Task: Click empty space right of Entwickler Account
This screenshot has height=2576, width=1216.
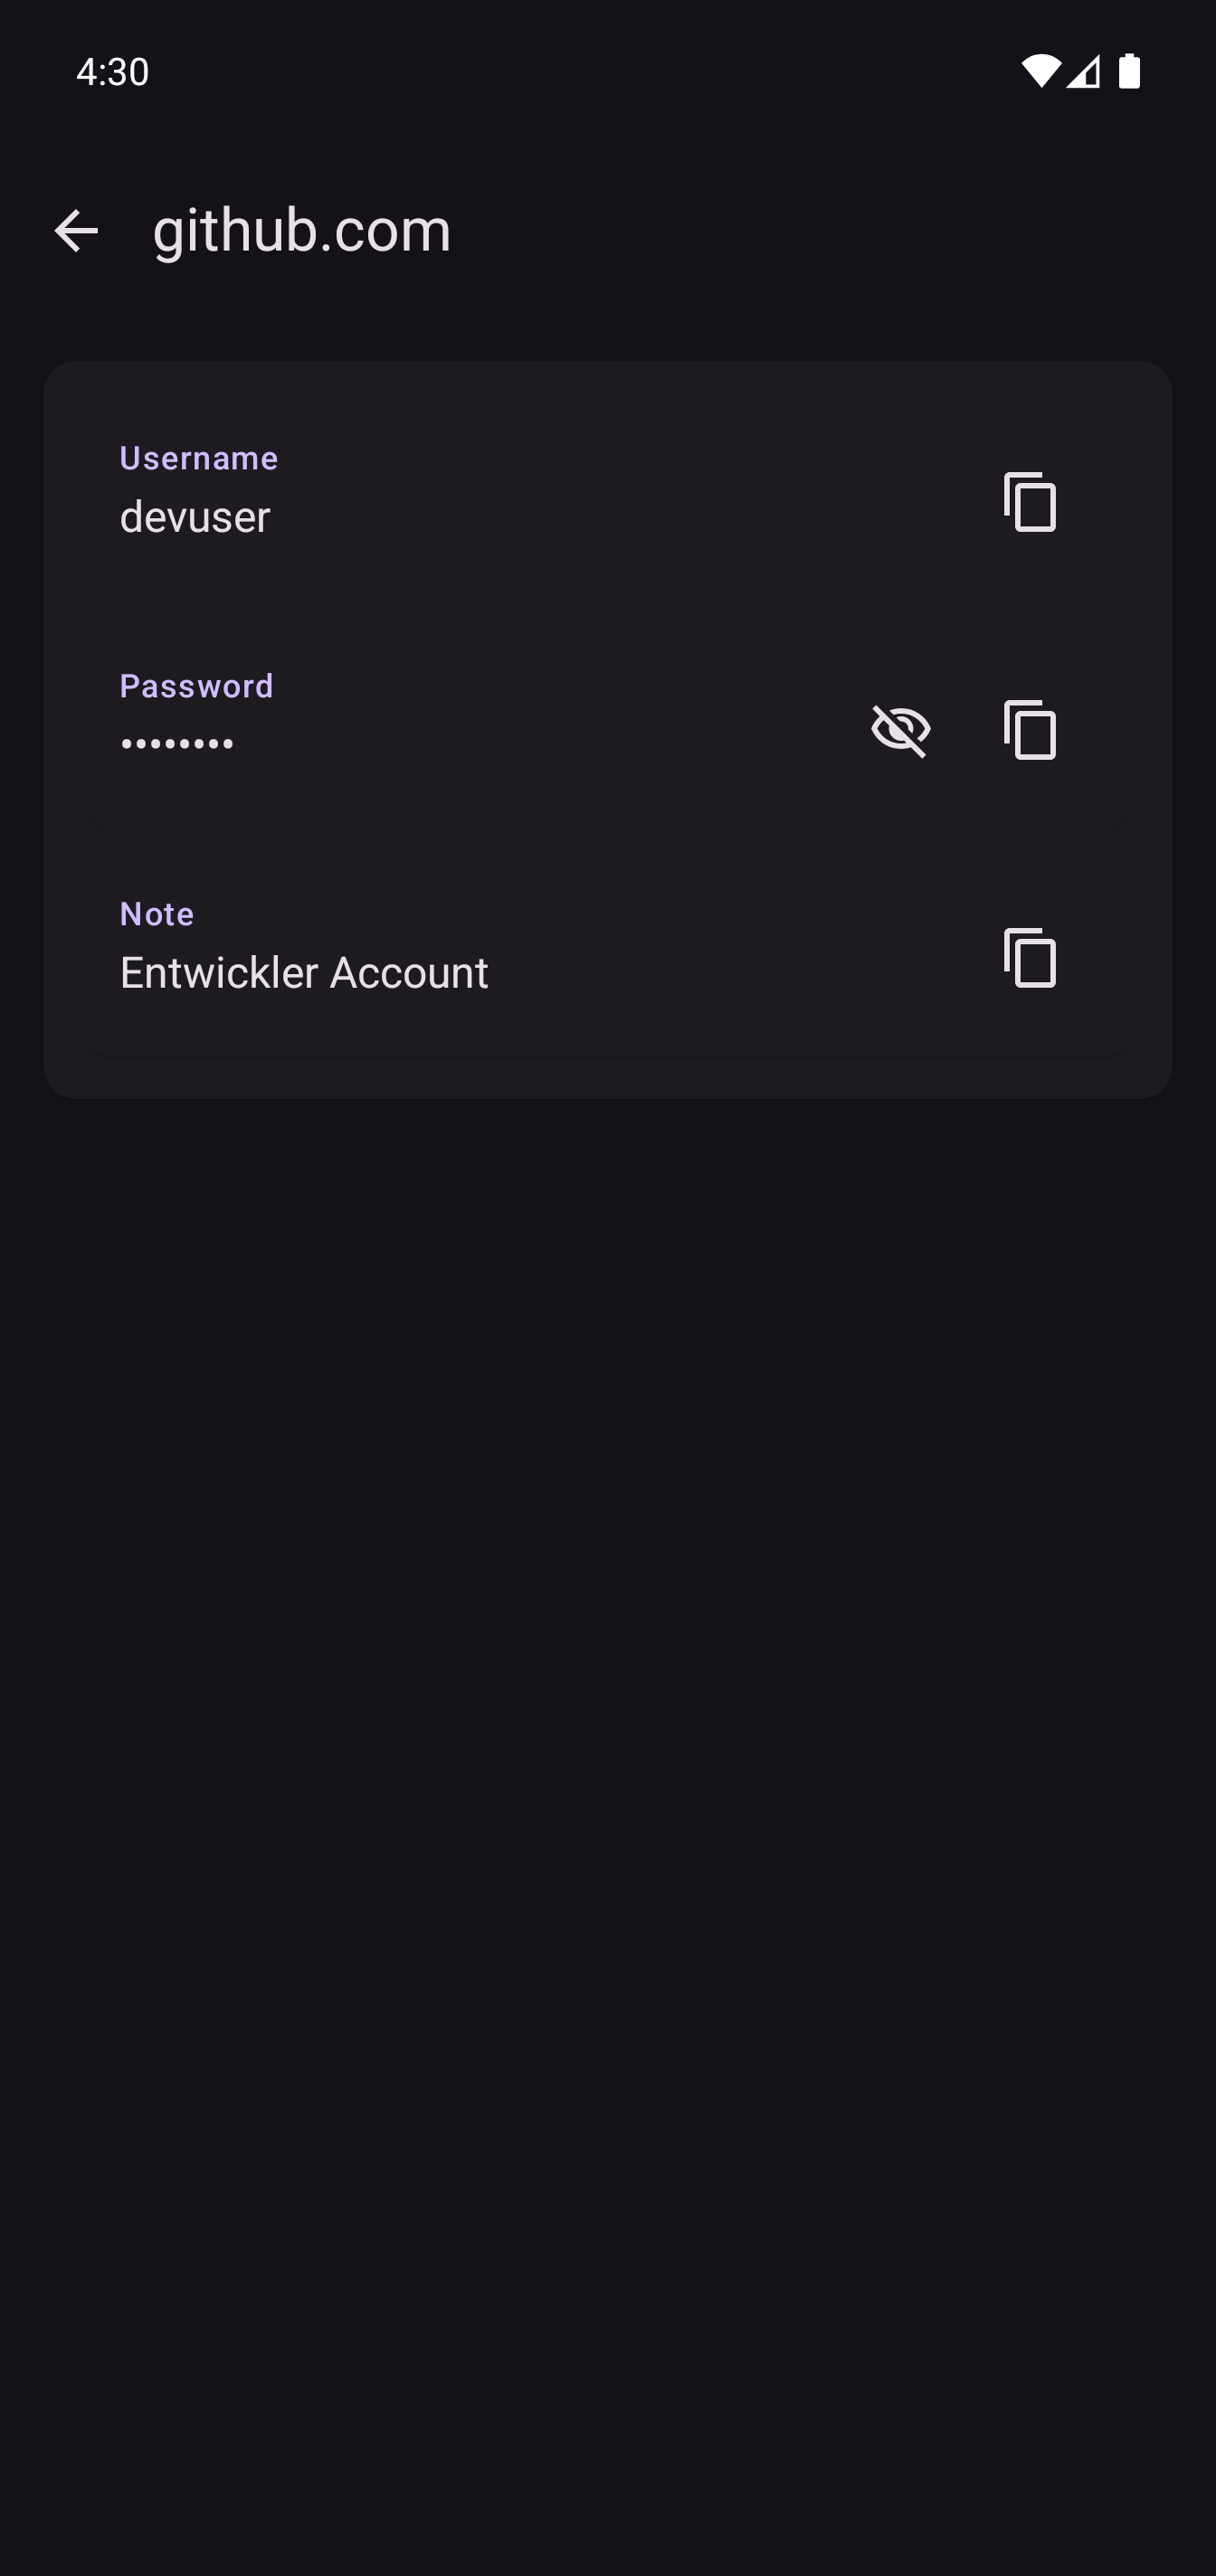Action: coord(740,973)
